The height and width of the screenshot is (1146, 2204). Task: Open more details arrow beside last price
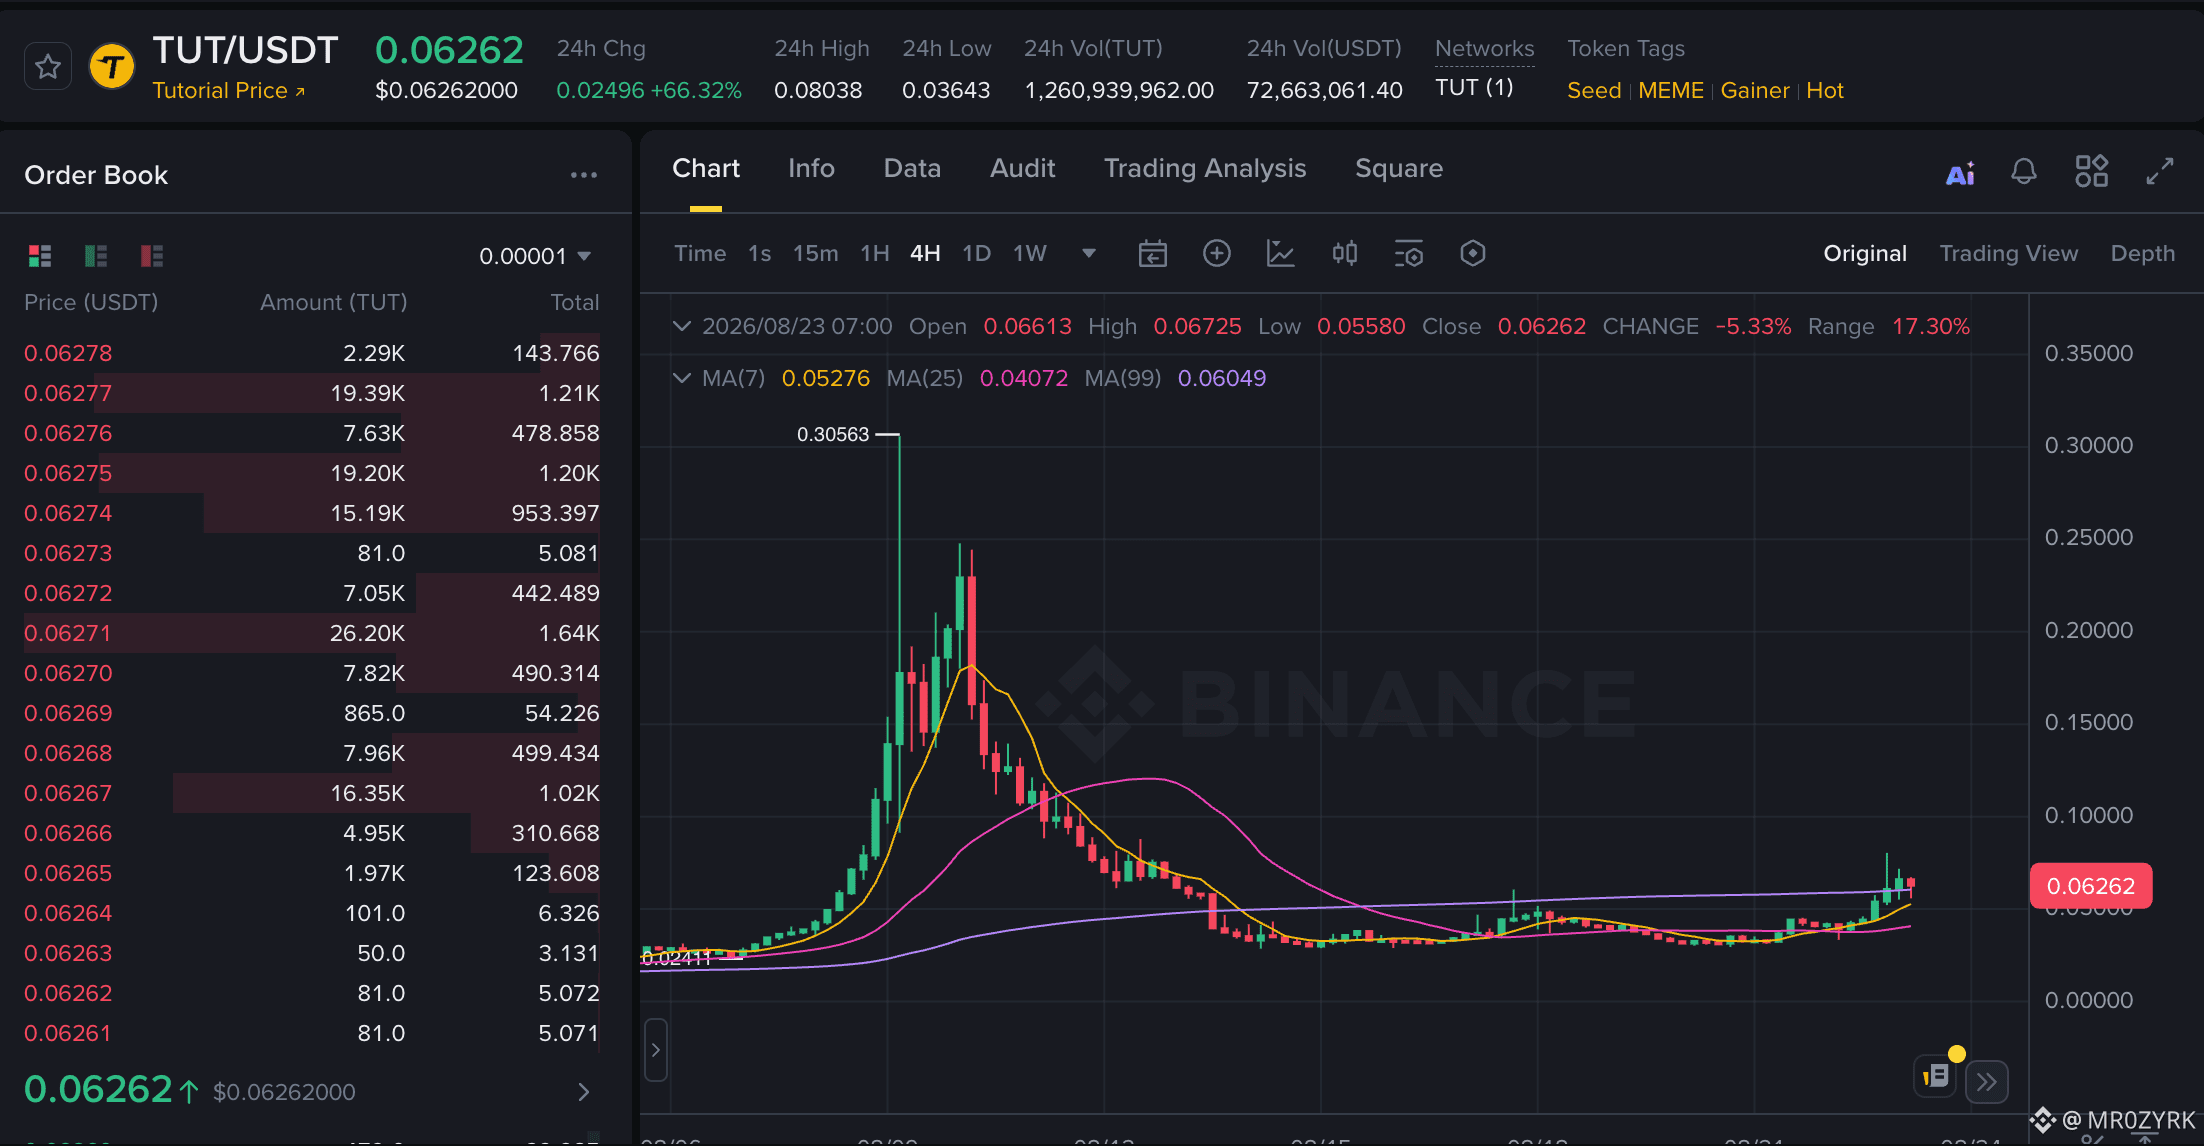click(584, 1092)
